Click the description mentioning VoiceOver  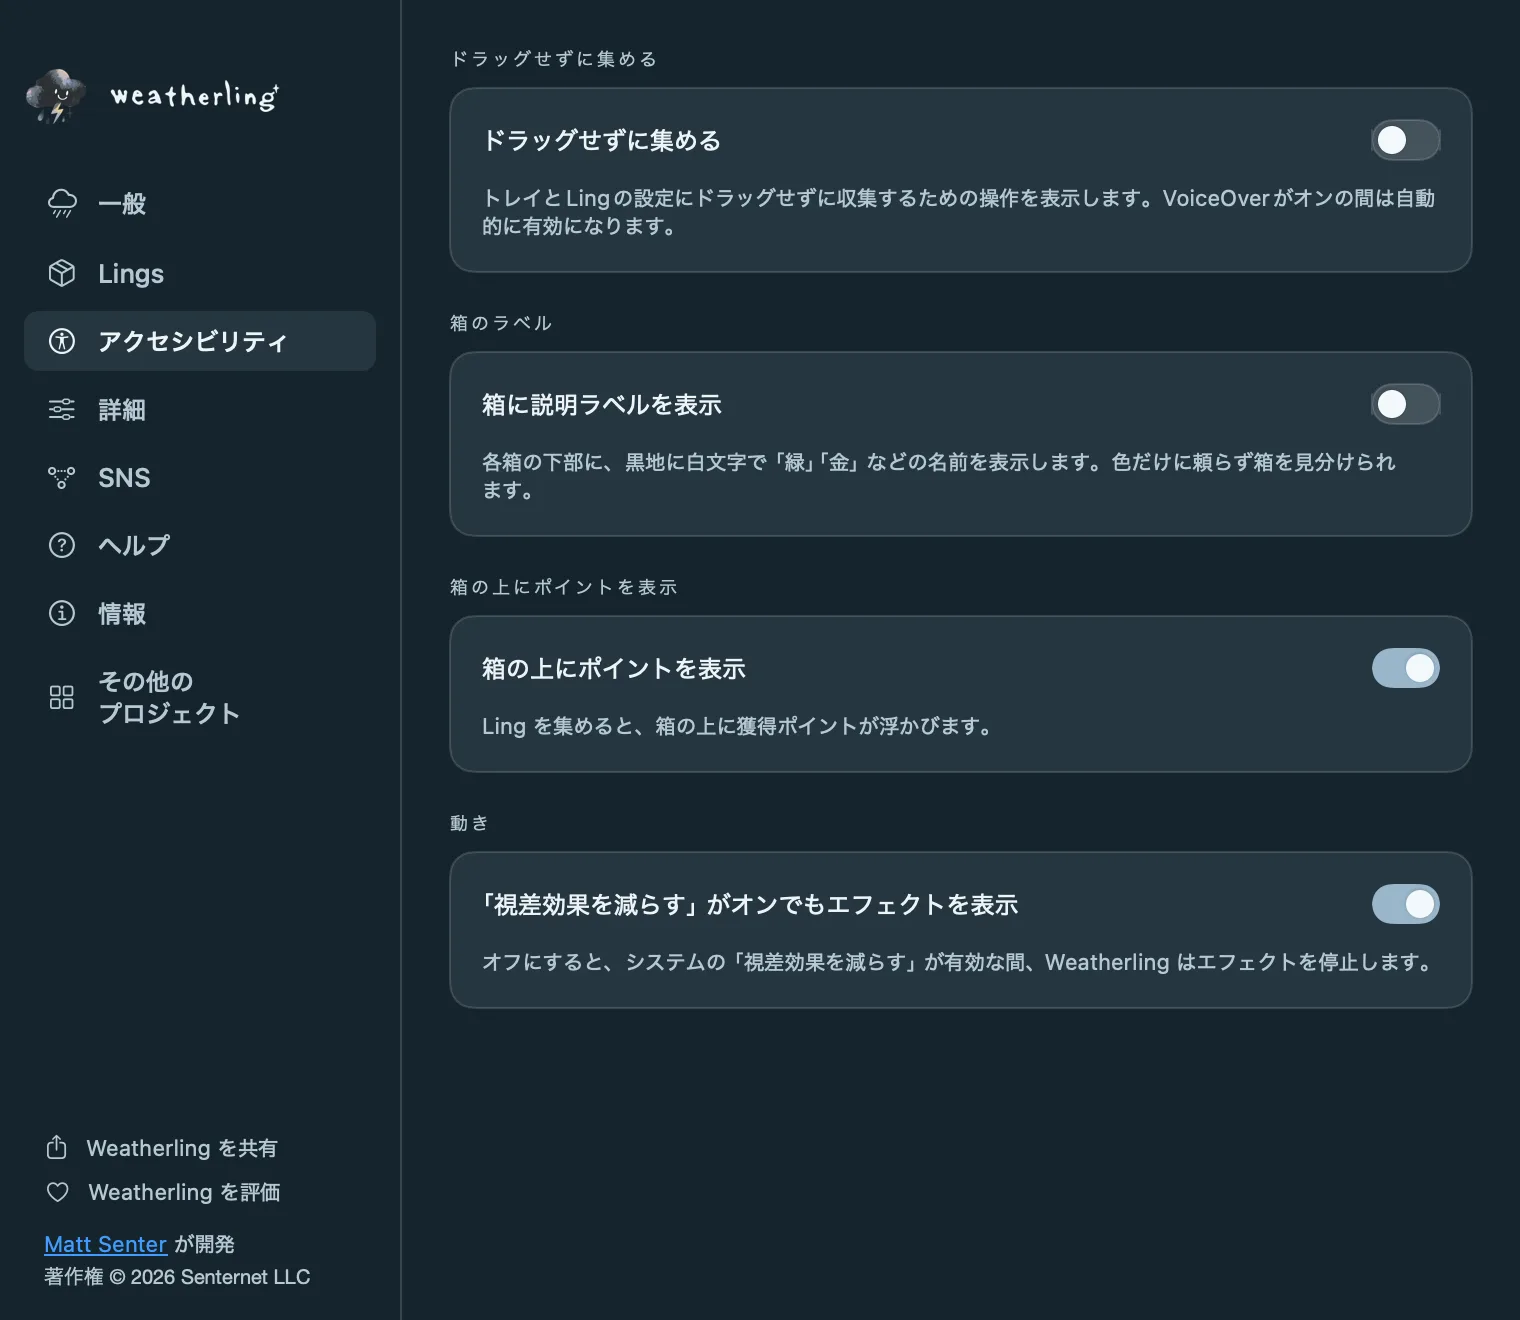[958, 212]
